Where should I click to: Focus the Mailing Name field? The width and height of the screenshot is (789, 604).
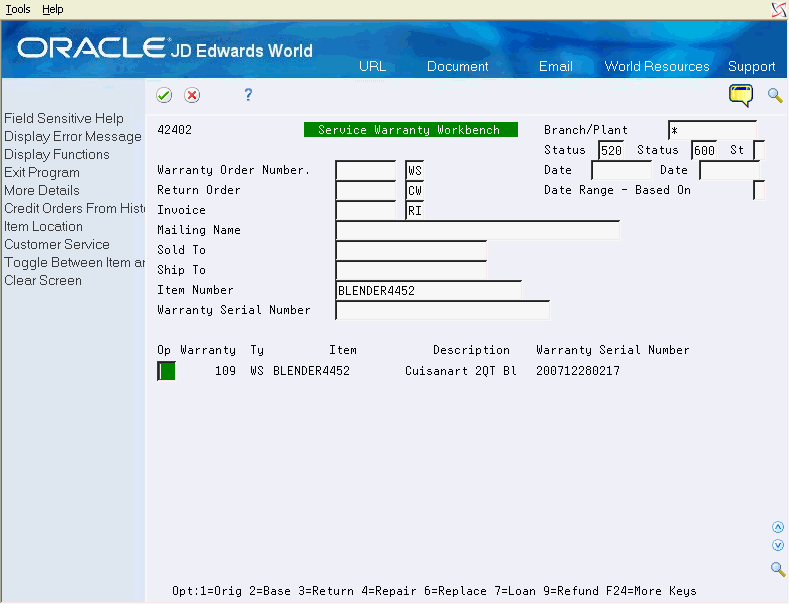tap(478, 230)
